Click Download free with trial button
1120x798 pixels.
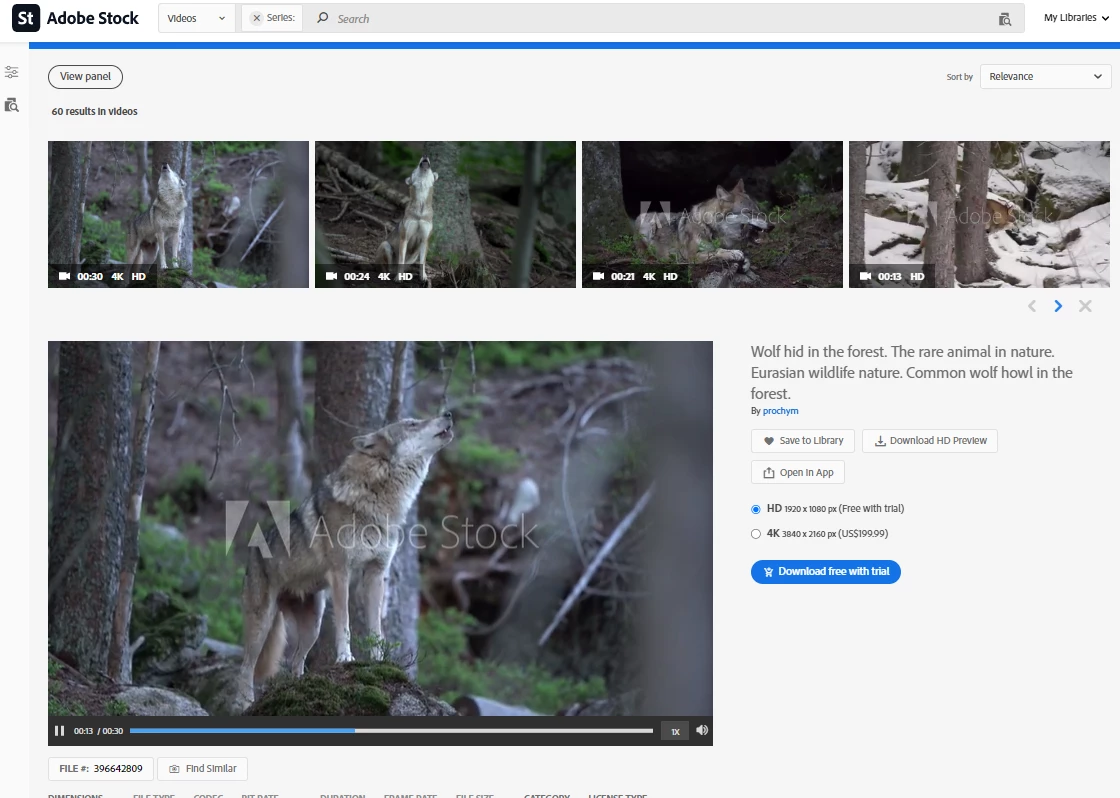tap(826, 572)
